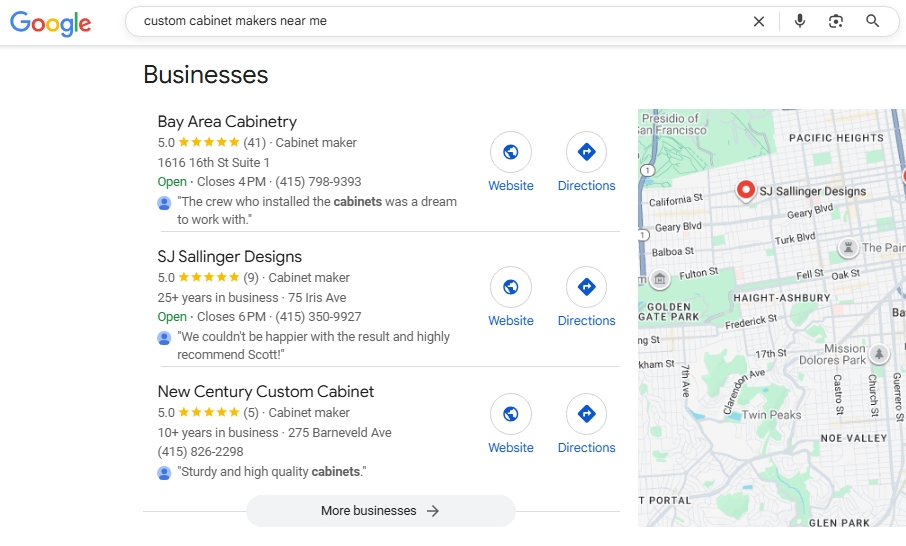
Task: Open New Century Custom Cabinet website globe icon
Action: [511, 414]
